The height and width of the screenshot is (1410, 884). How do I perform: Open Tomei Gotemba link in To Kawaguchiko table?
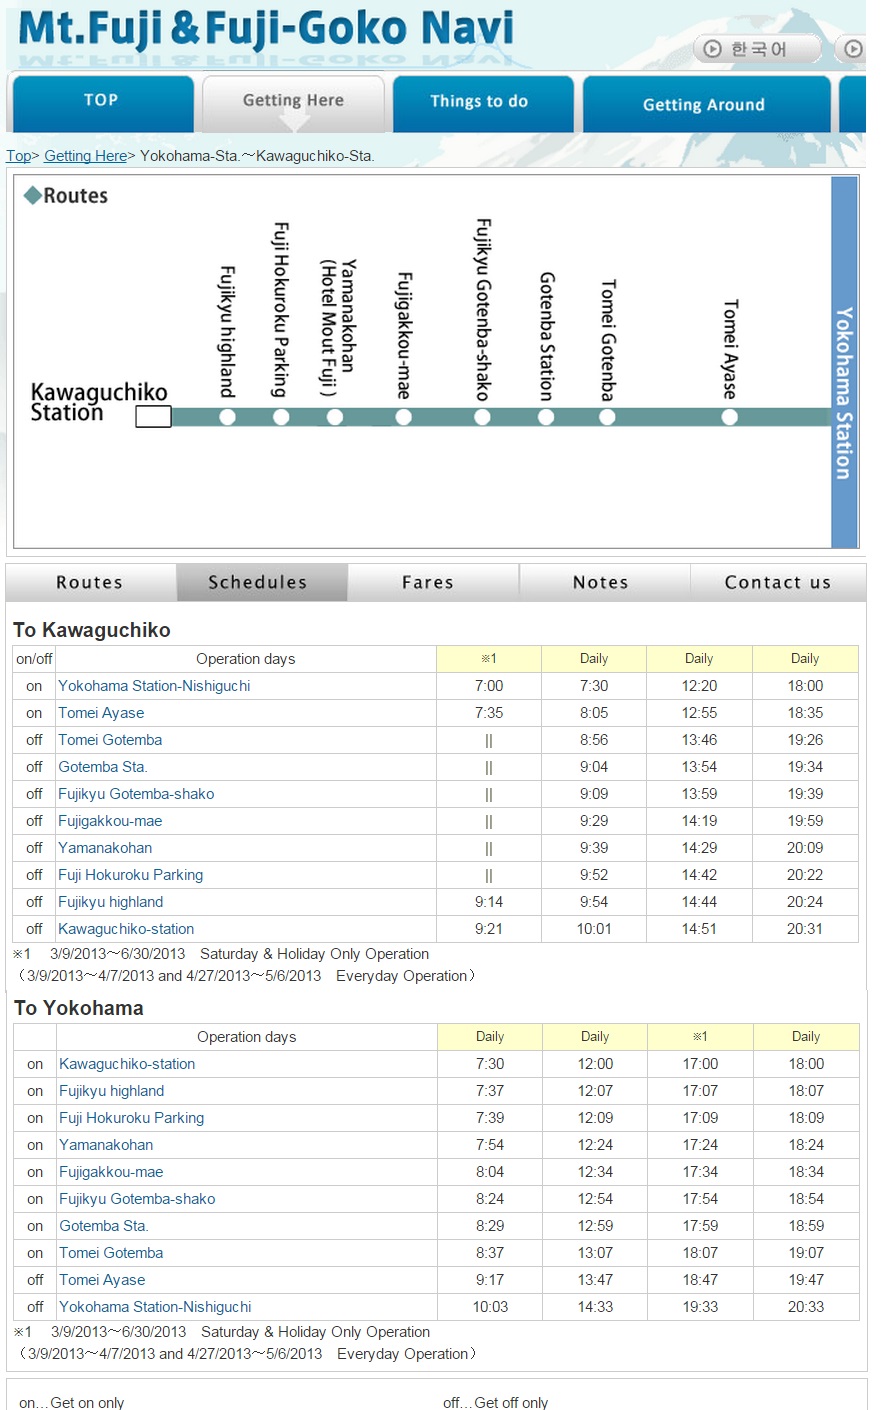(110, 740)
